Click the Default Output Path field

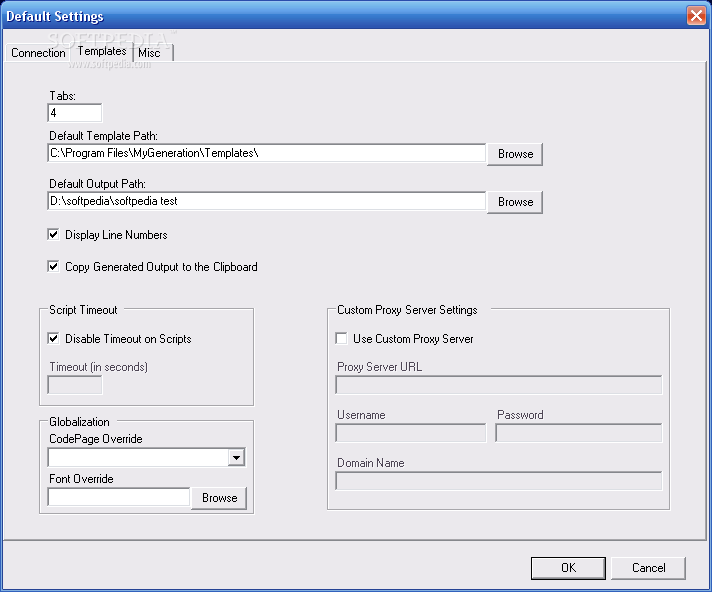(267, 201)
